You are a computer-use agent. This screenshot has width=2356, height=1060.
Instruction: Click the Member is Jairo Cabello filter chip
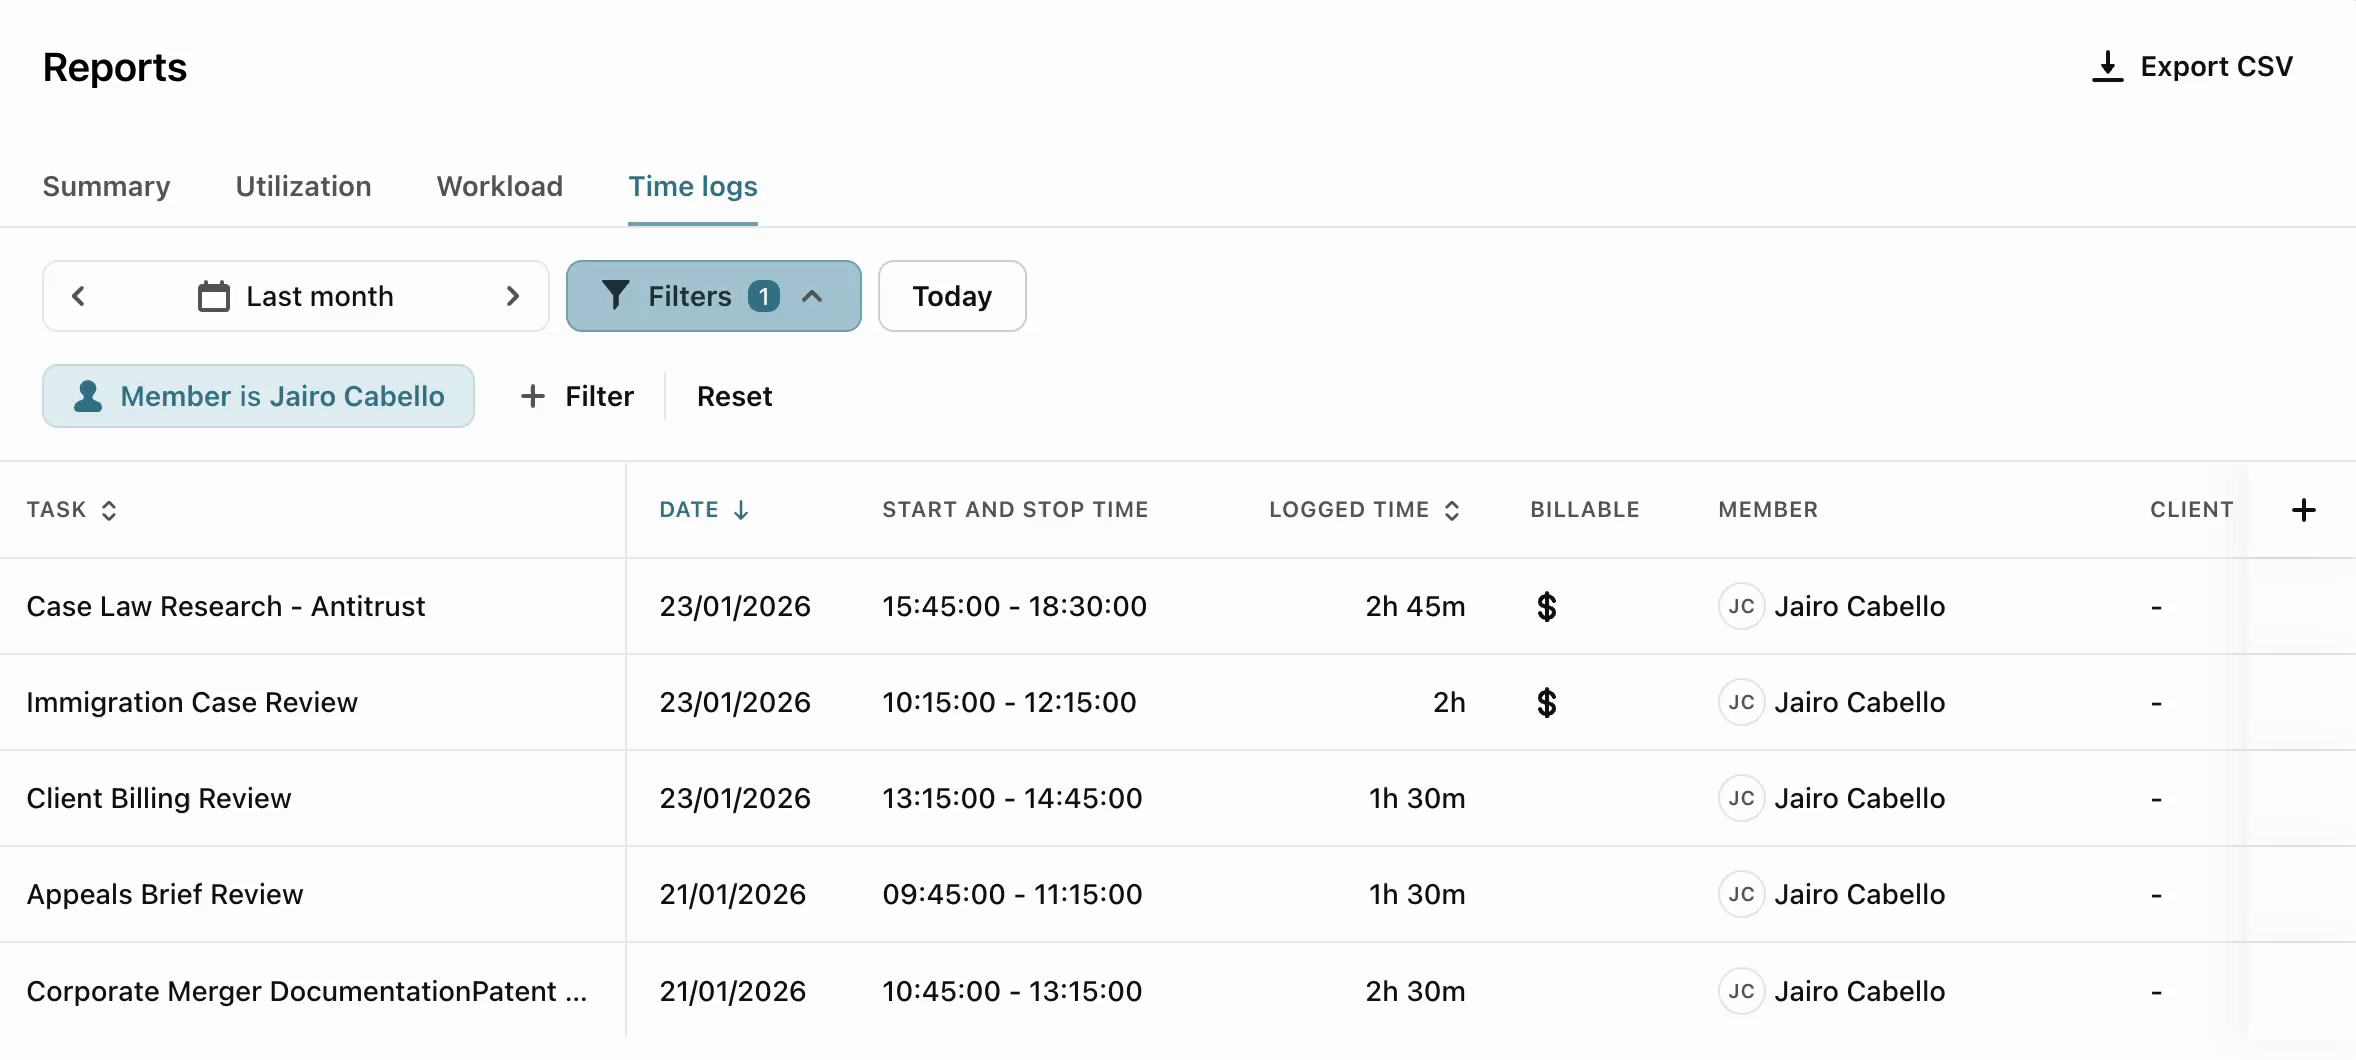click(258, 396)
